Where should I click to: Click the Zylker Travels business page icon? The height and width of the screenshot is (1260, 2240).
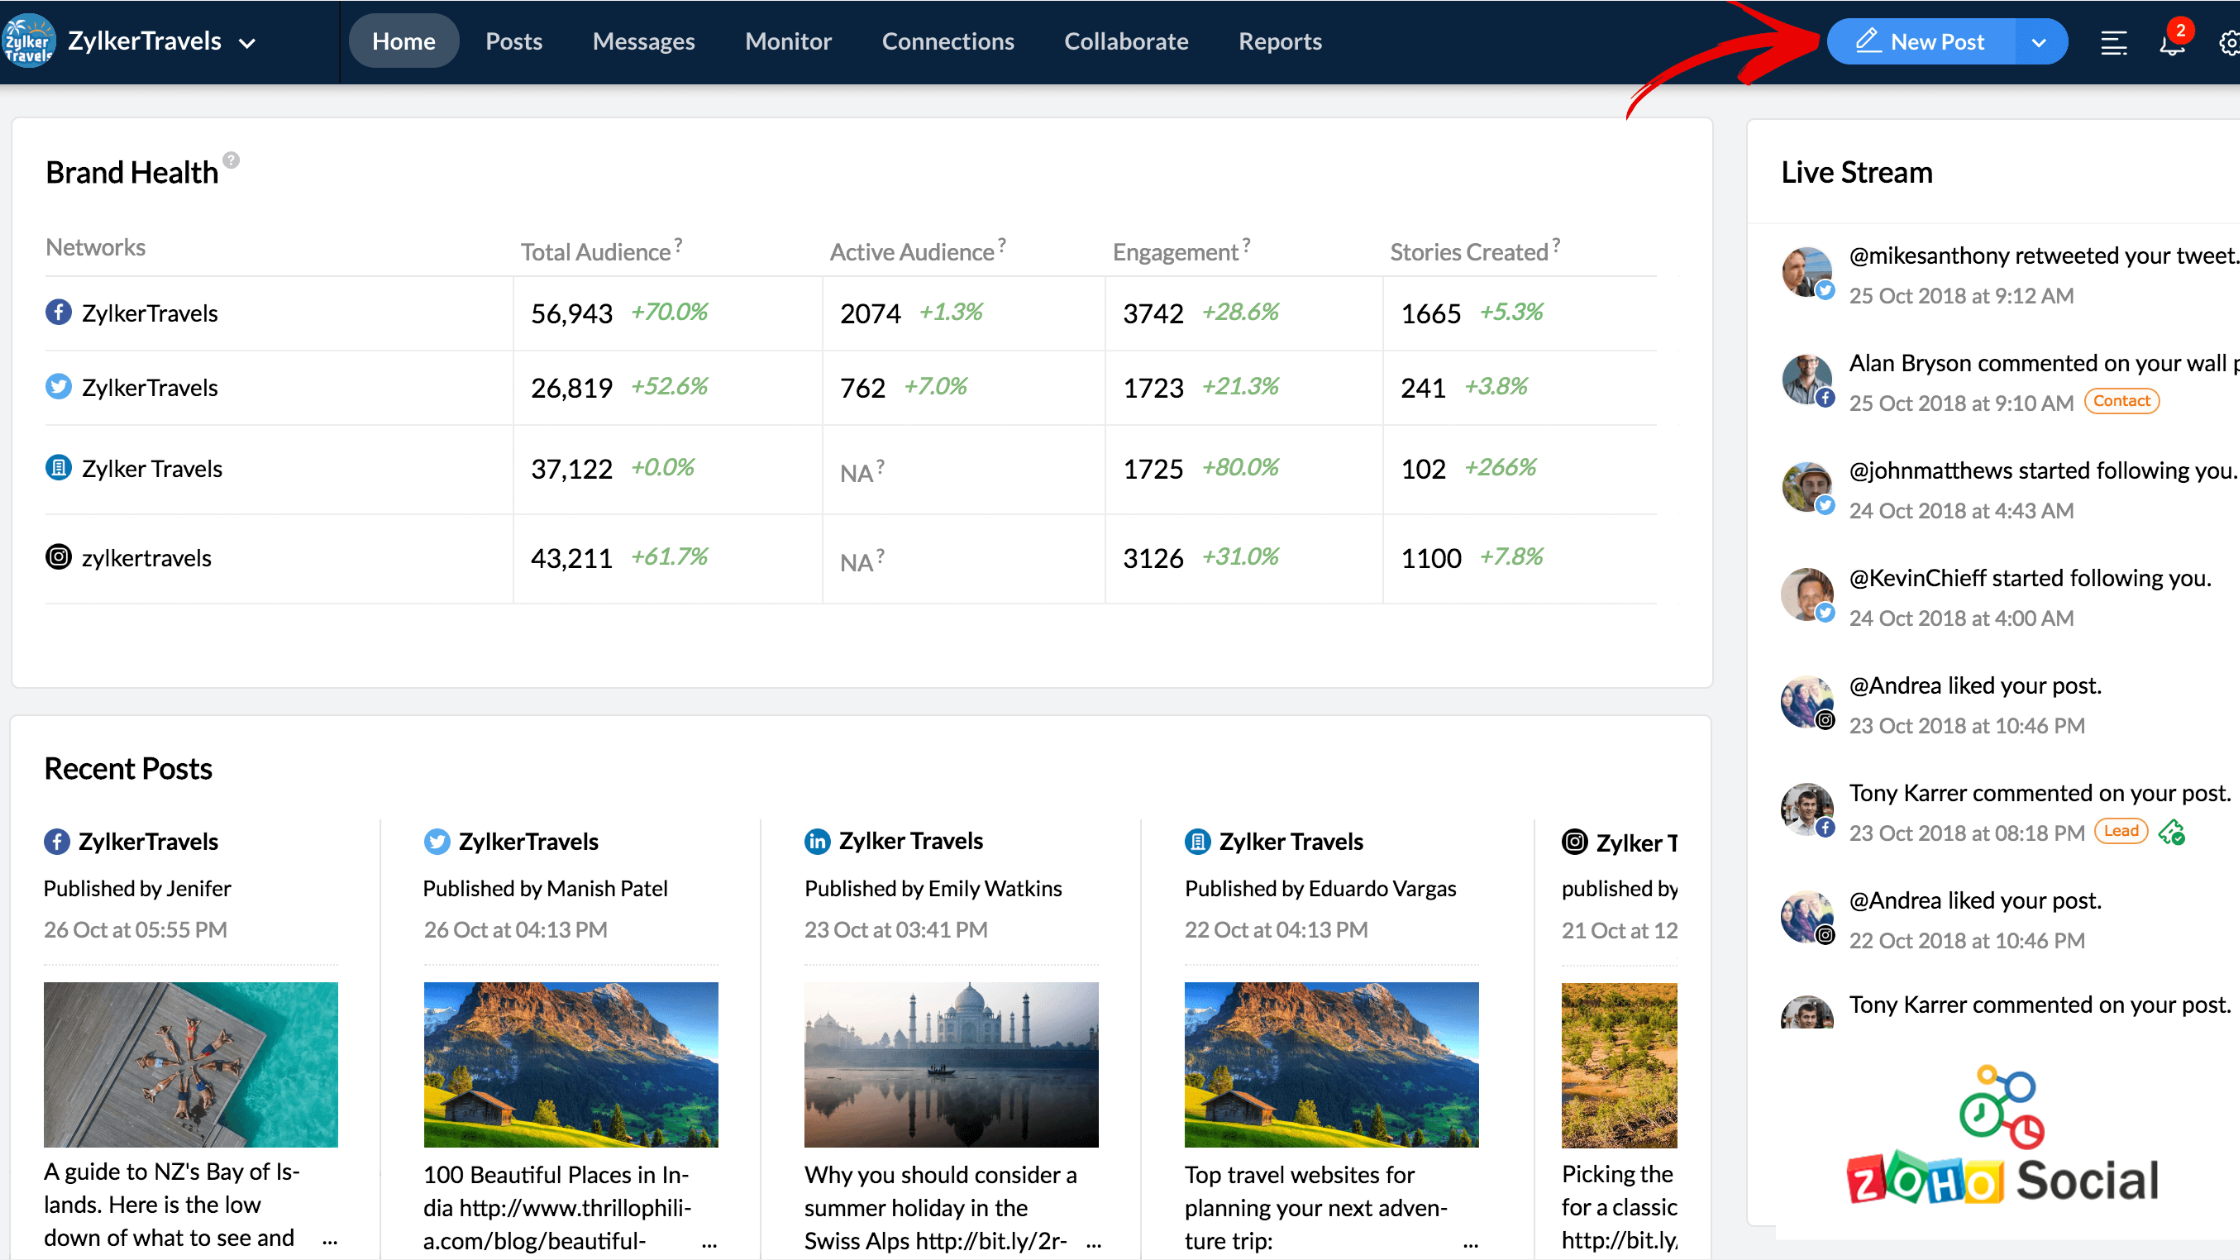pyautogui.click(x=59, y=467)
